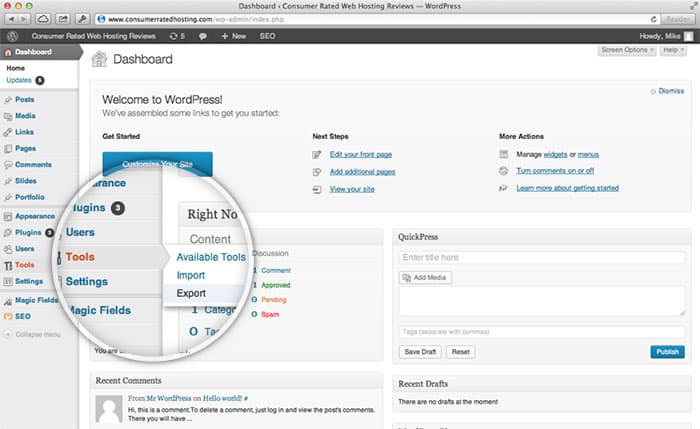Dismiss the Welcome to WordPress panel
Image resolution: width=700 pixels, height=429 pixels.
pyautogui.click(x=667, y=91)
